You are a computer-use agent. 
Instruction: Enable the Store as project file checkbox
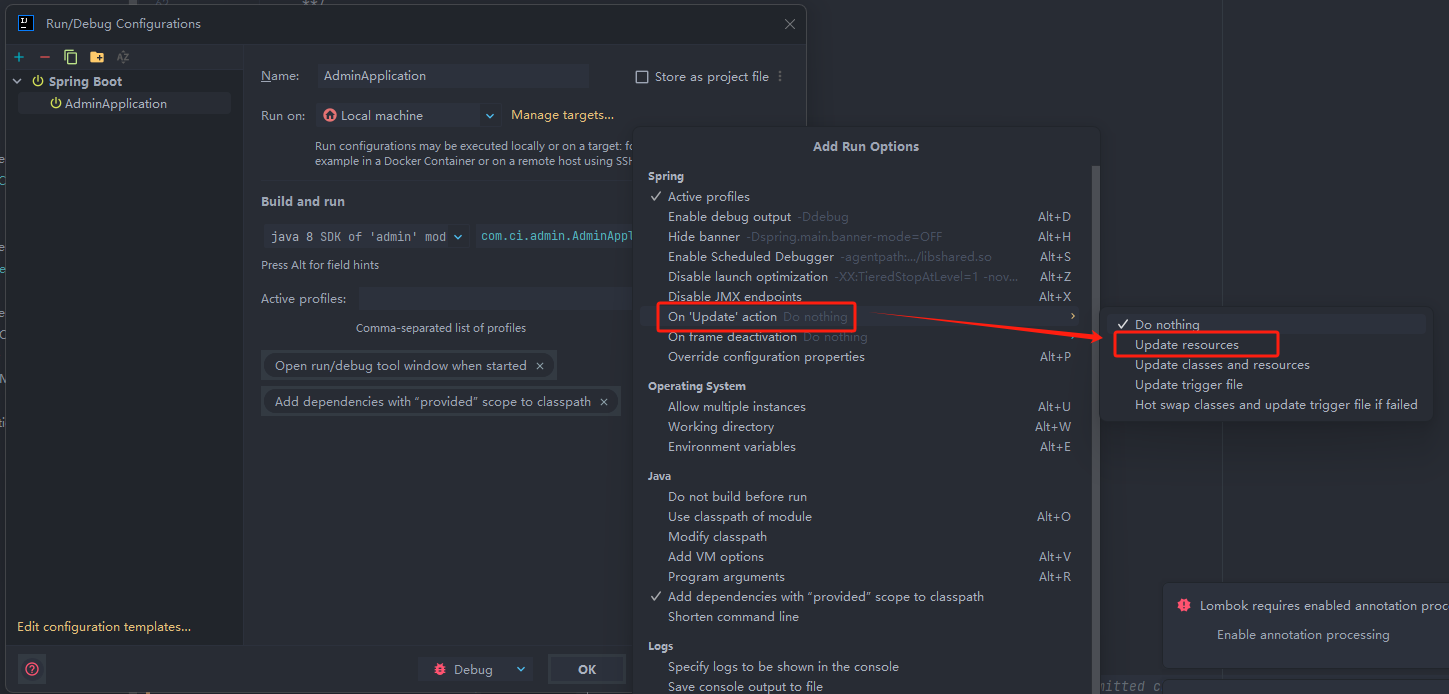click(x=642, y=77)
